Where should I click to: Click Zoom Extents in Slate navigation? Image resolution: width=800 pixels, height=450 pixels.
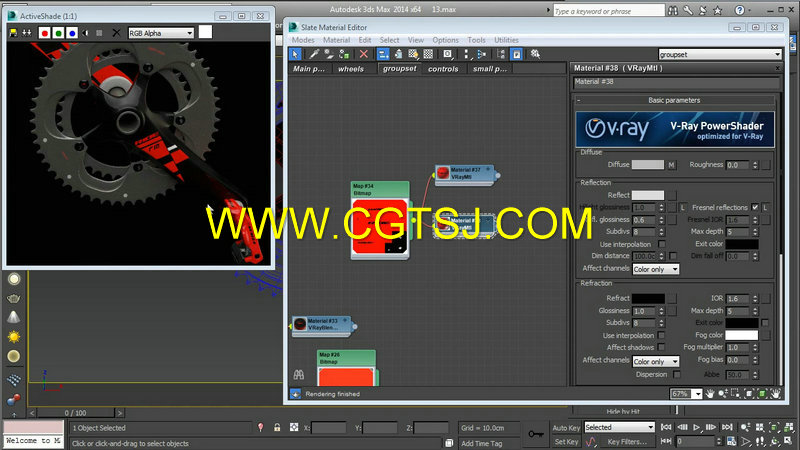click(x=749, y=394)
